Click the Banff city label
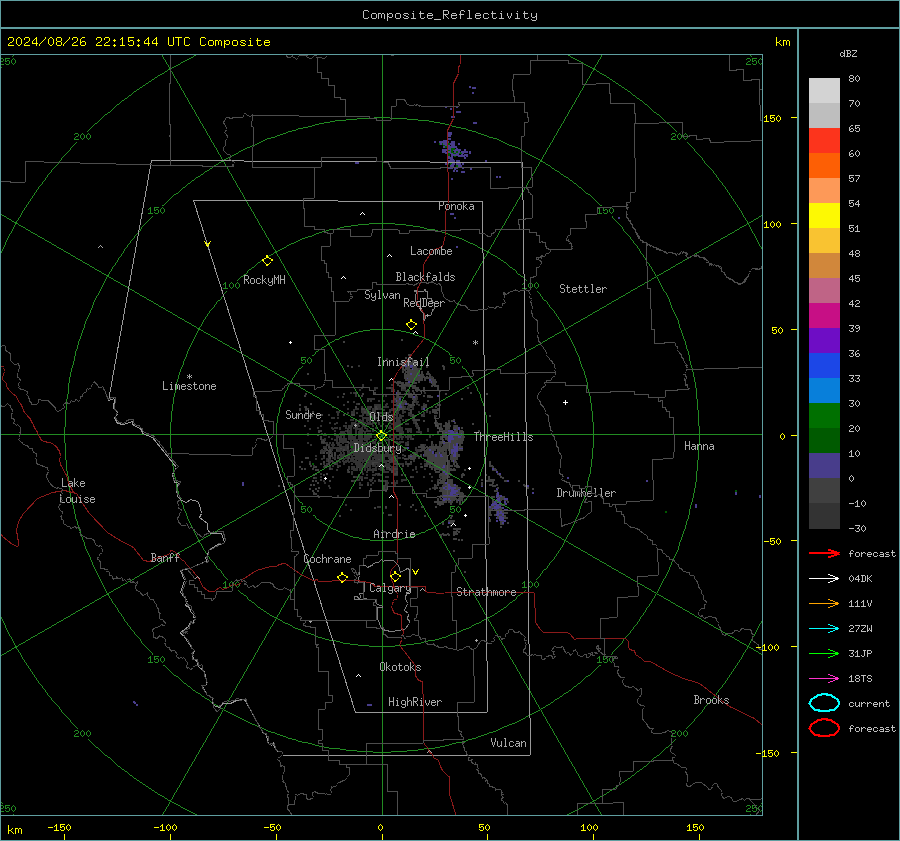Image resolution: width=900 pixels, height=841 pixels. [165, 558]
